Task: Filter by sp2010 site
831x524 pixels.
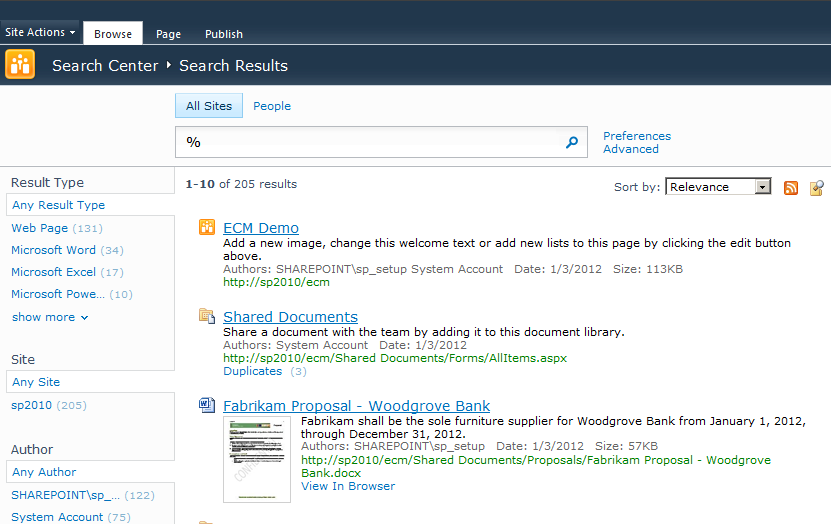Action: 31,405
